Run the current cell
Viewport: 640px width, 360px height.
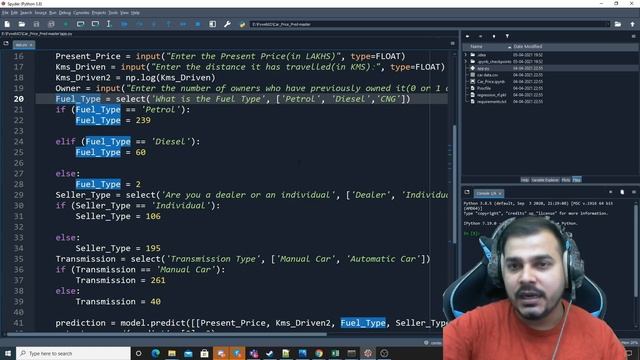[x=80, y=24]
